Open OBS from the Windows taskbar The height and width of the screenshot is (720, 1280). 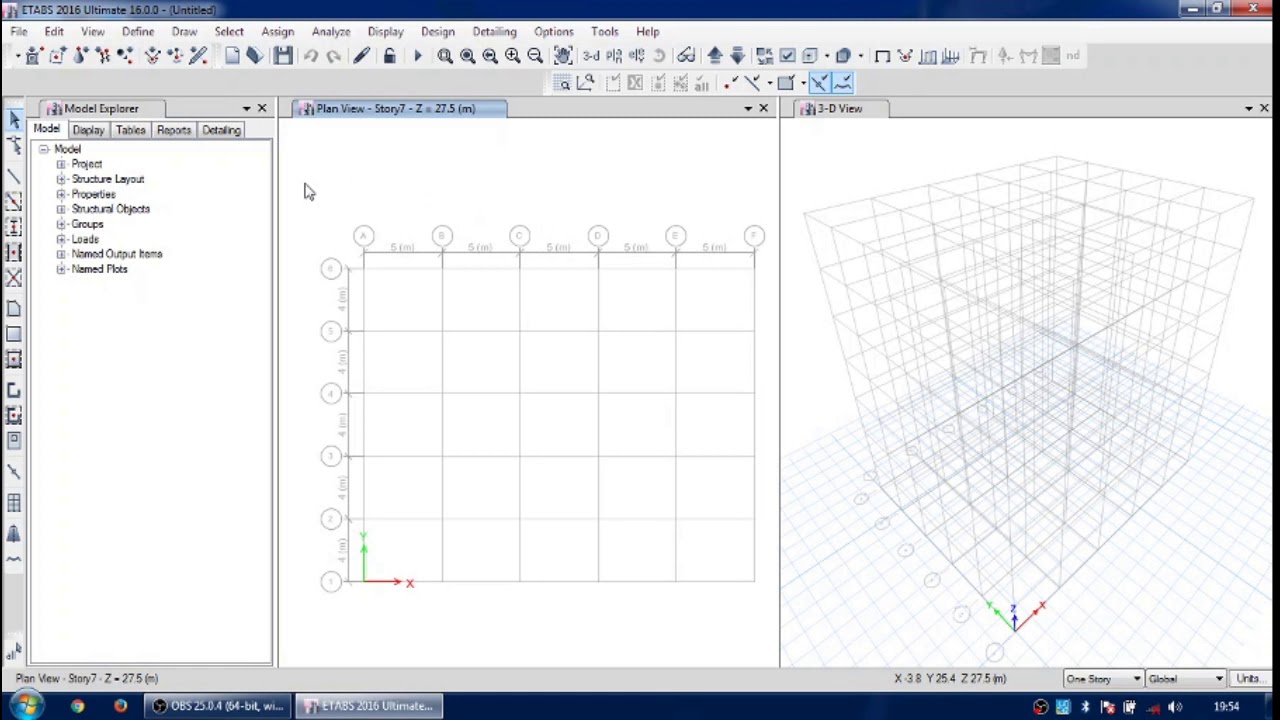[x=215, y=706]
